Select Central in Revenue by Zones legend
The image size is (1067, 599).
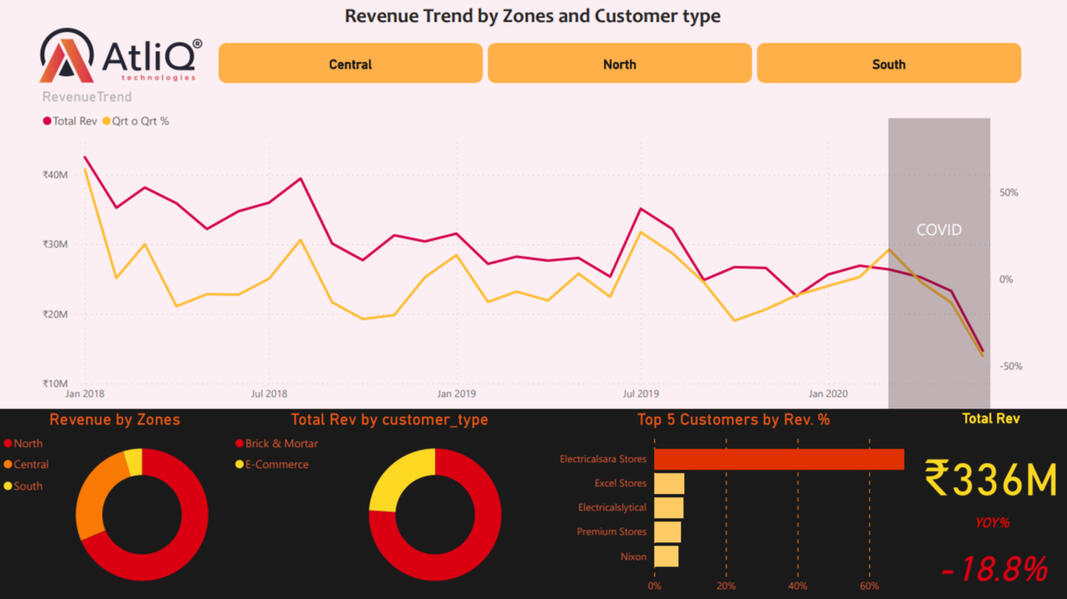(x=31, y=464)
